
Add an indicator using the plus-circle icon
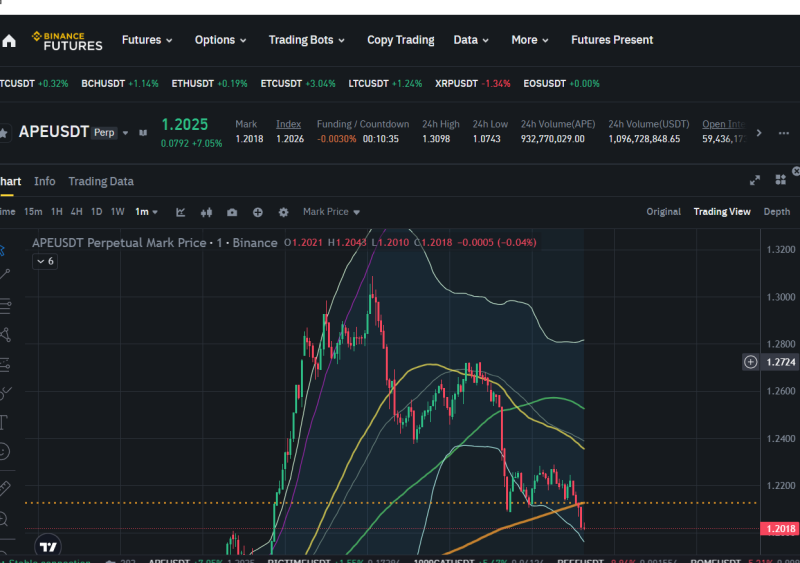click(x=258, y=212)
